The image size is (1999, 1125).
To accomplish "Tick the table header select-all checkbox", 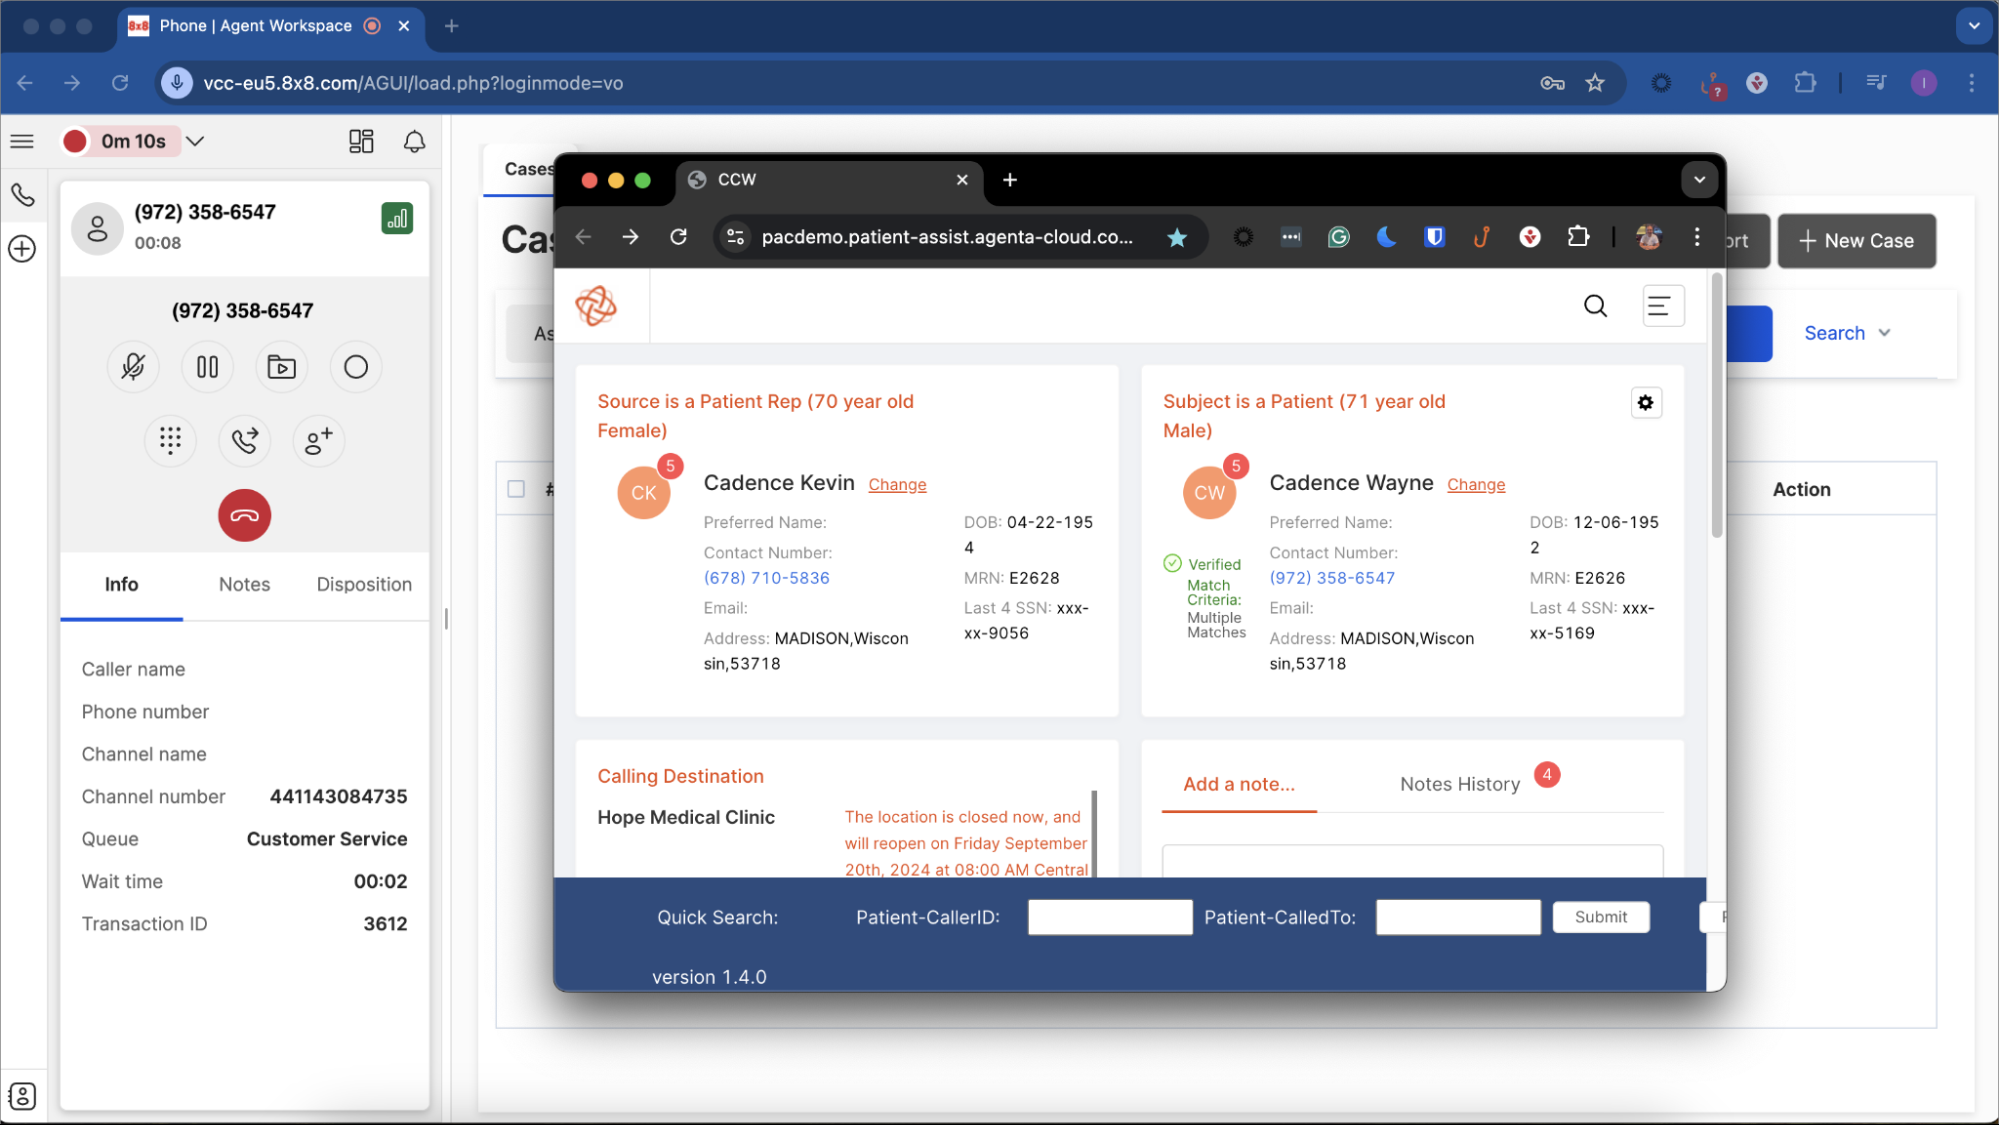I will click(516, 489).
